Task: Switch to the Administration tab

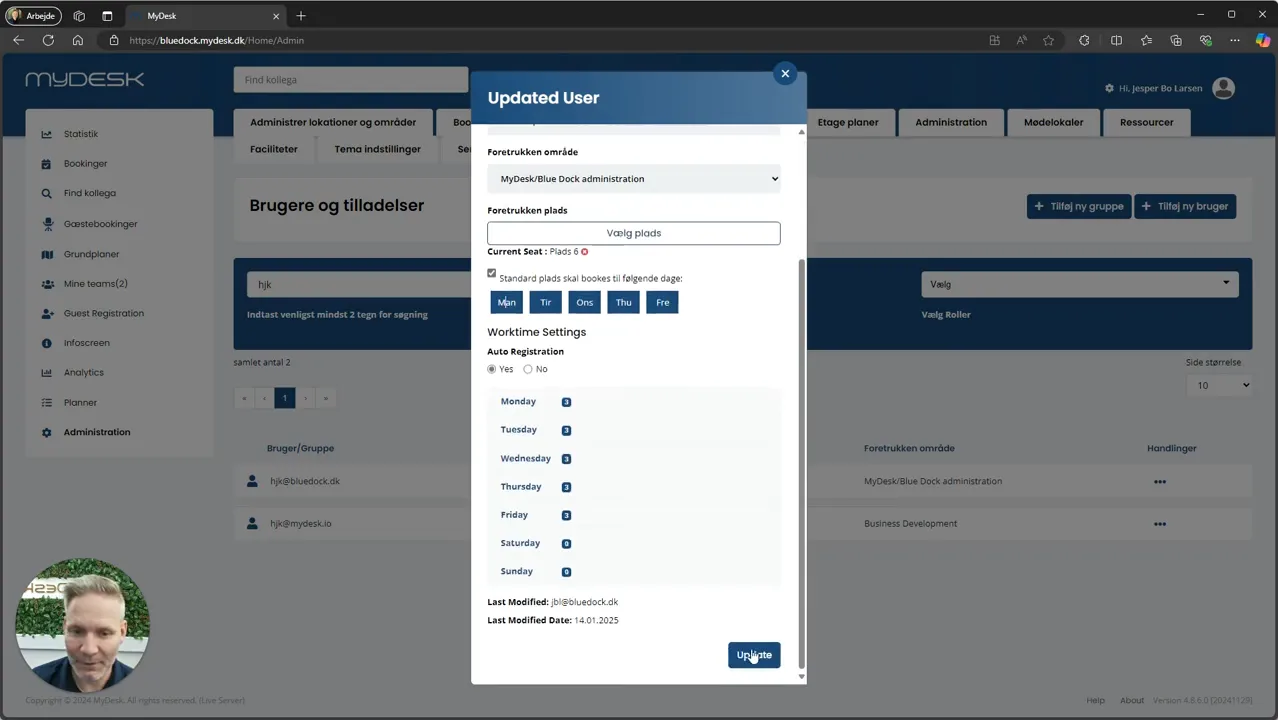Action: 951,122
